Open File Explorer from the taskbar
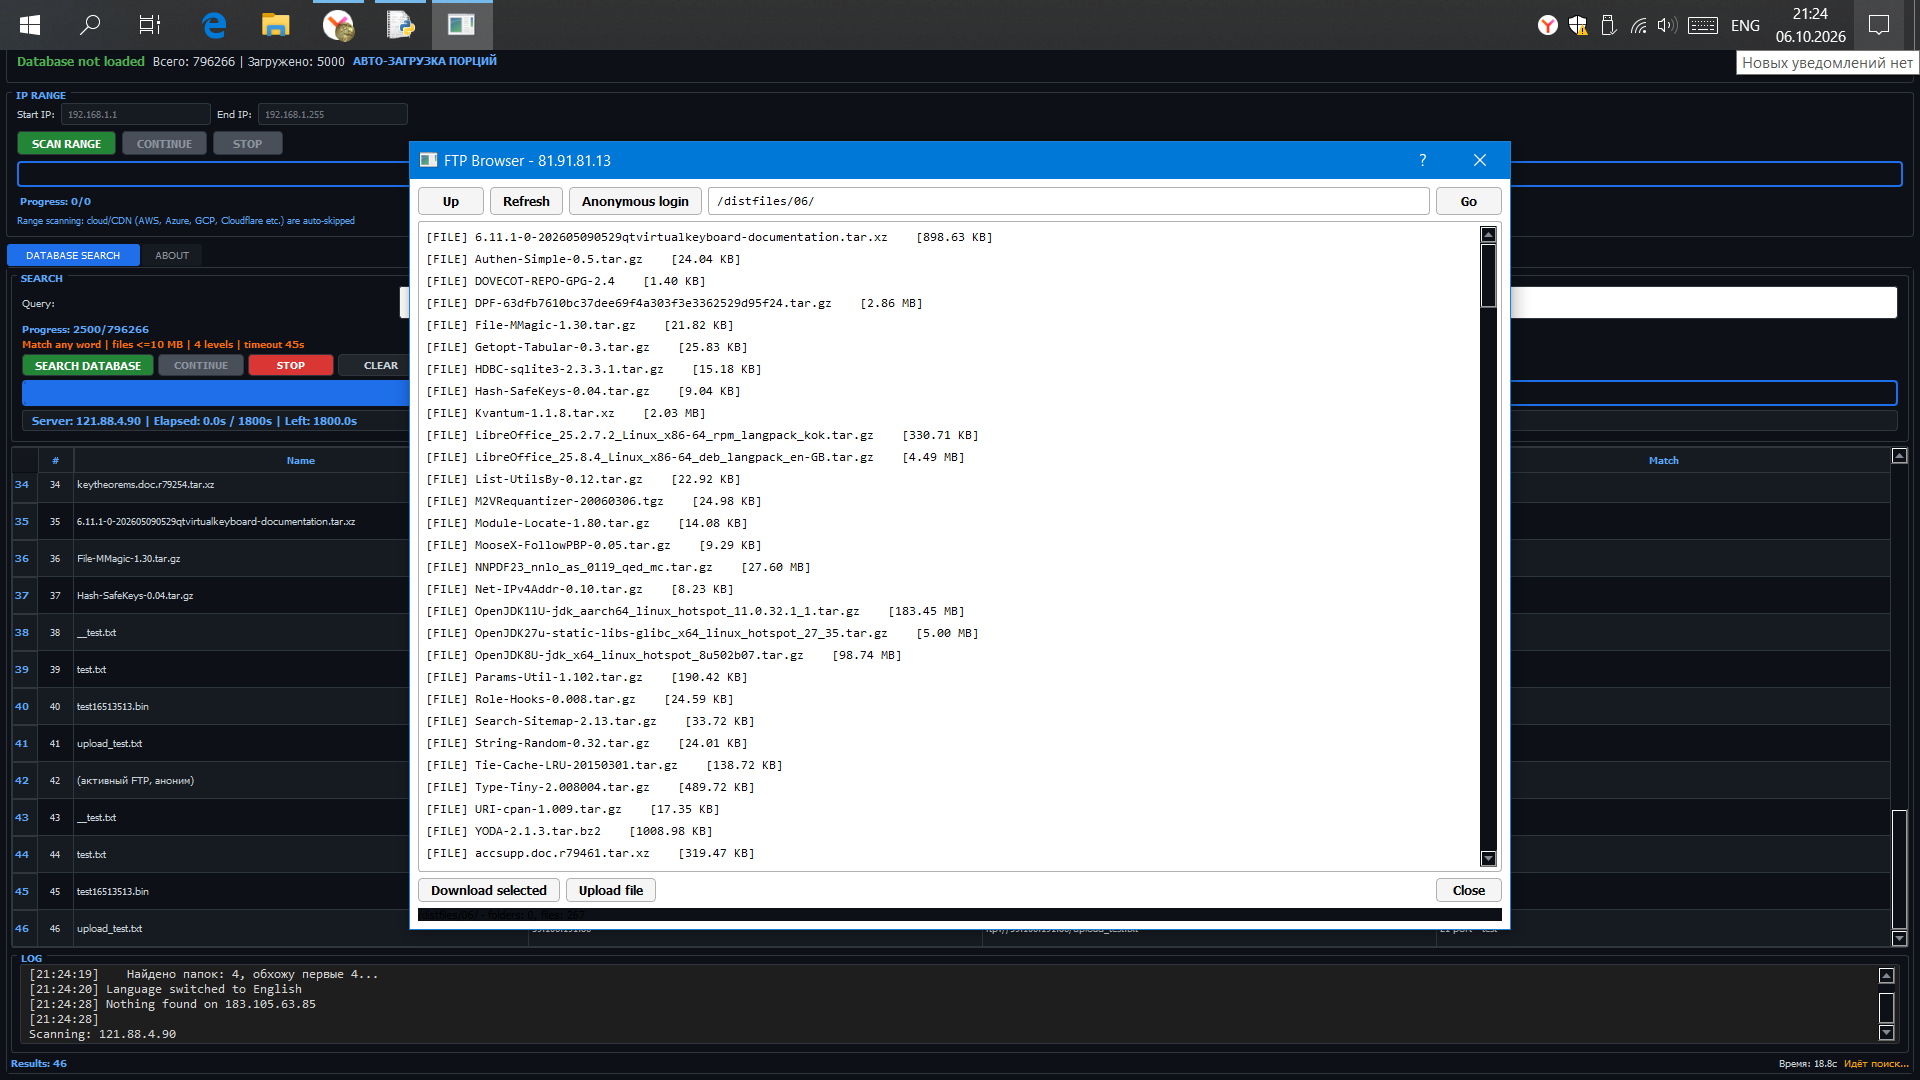The image size is (1920, 1080). (275, 25)
